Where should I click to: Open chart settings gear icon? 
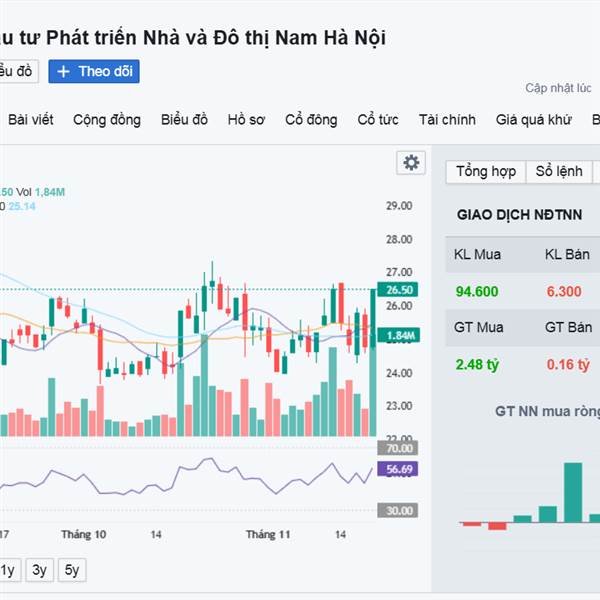[410, 163]
